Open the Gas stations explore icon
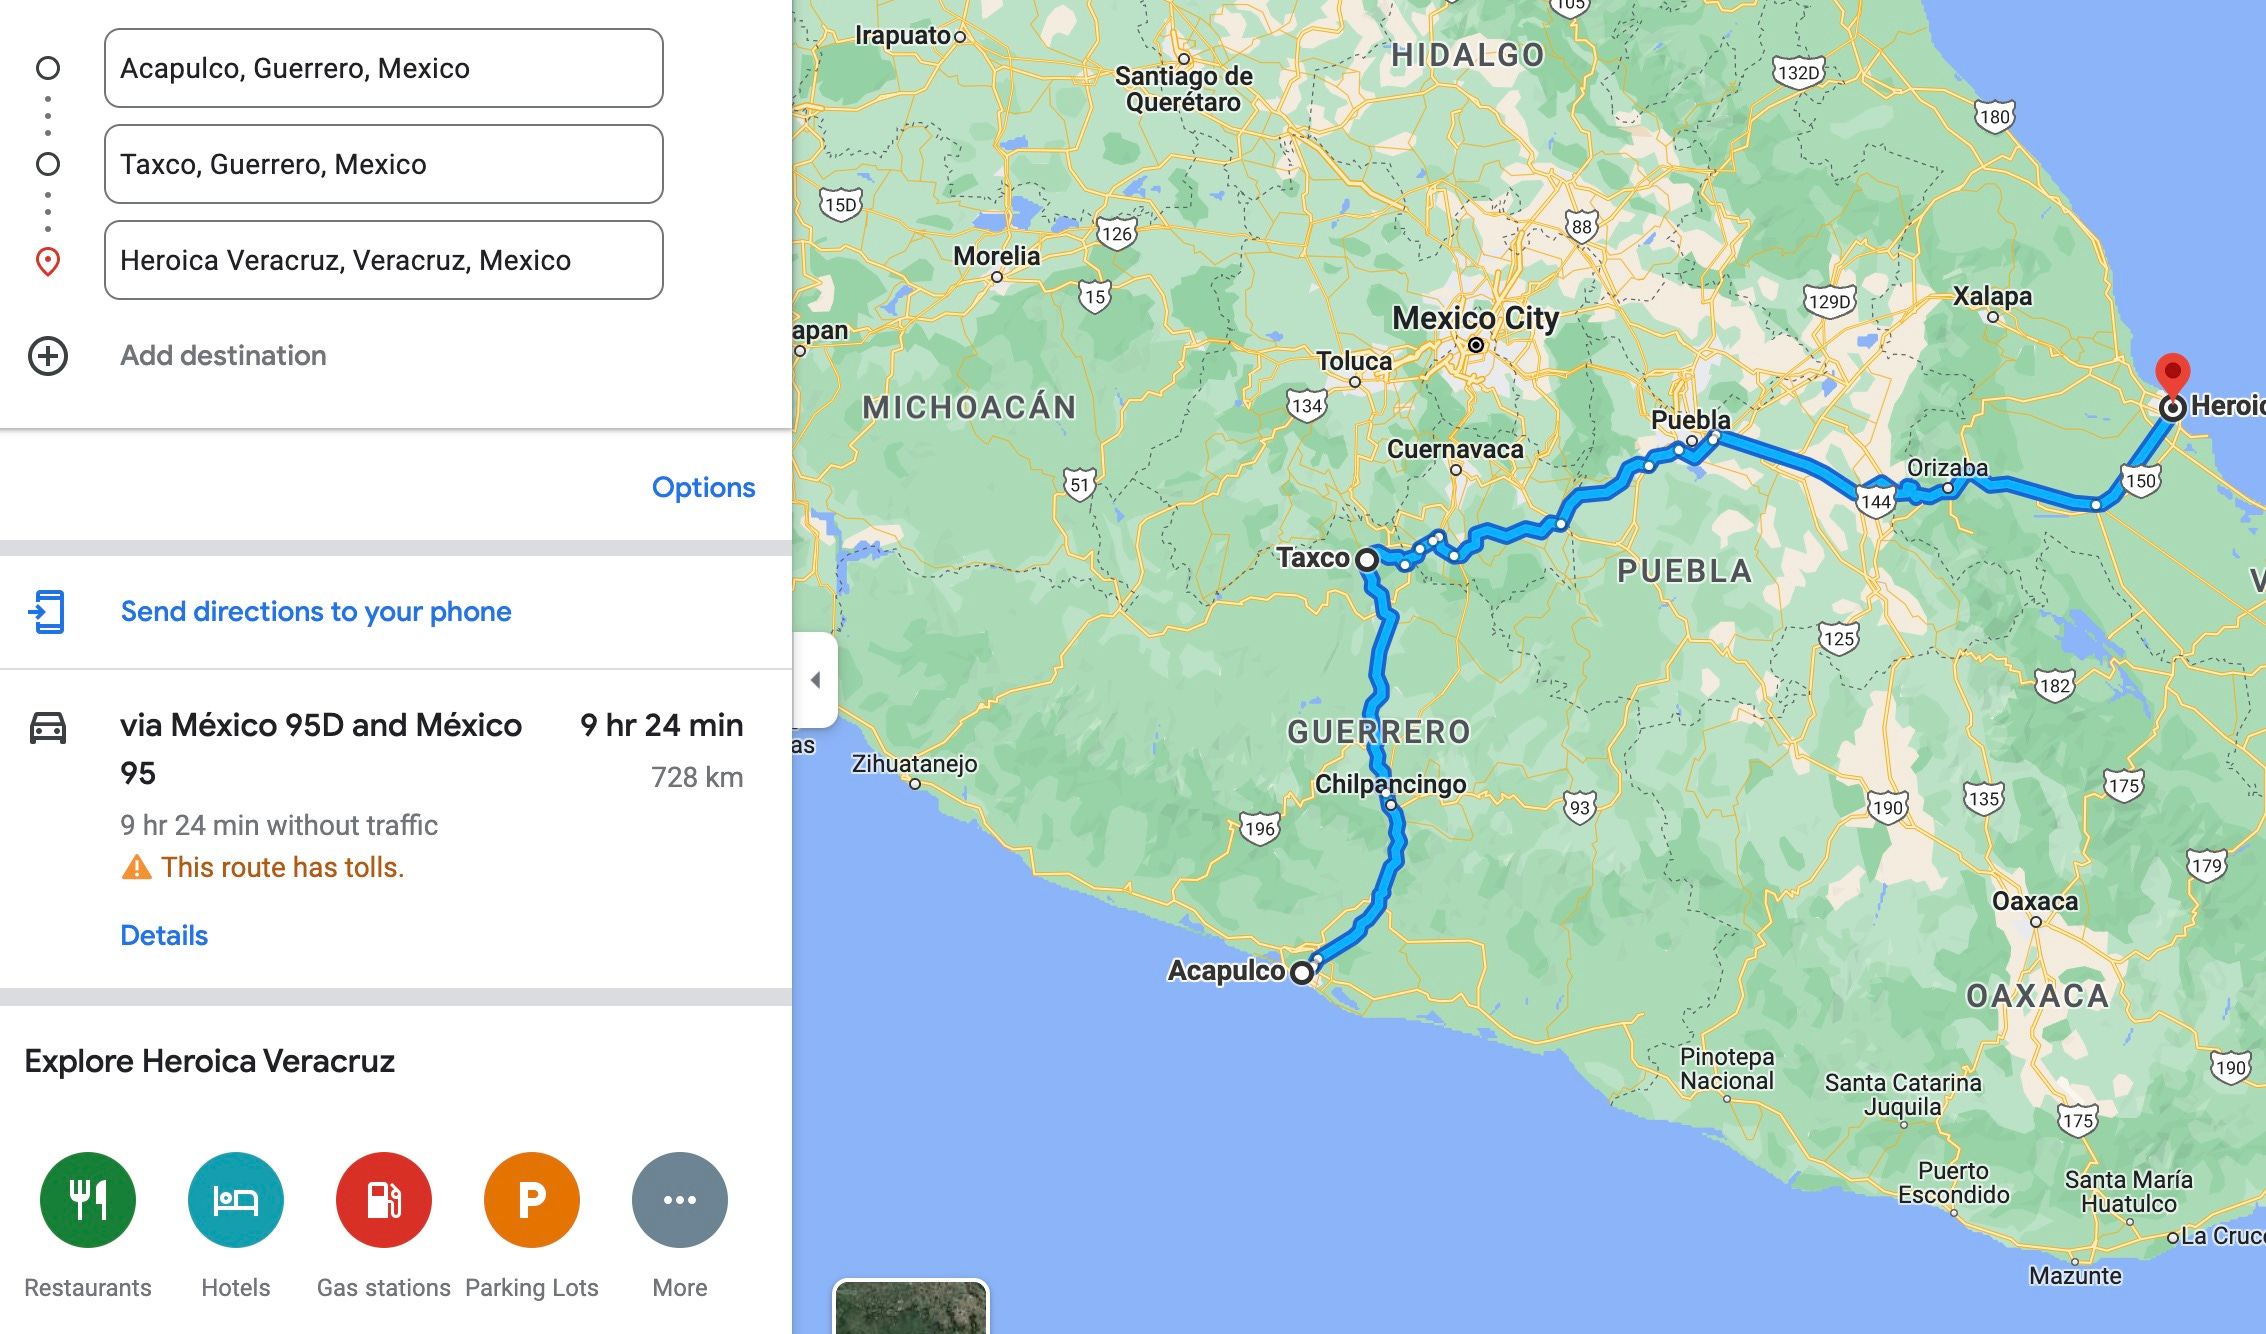This screenshot has width=2266, height=1334. coord(384,1199)
